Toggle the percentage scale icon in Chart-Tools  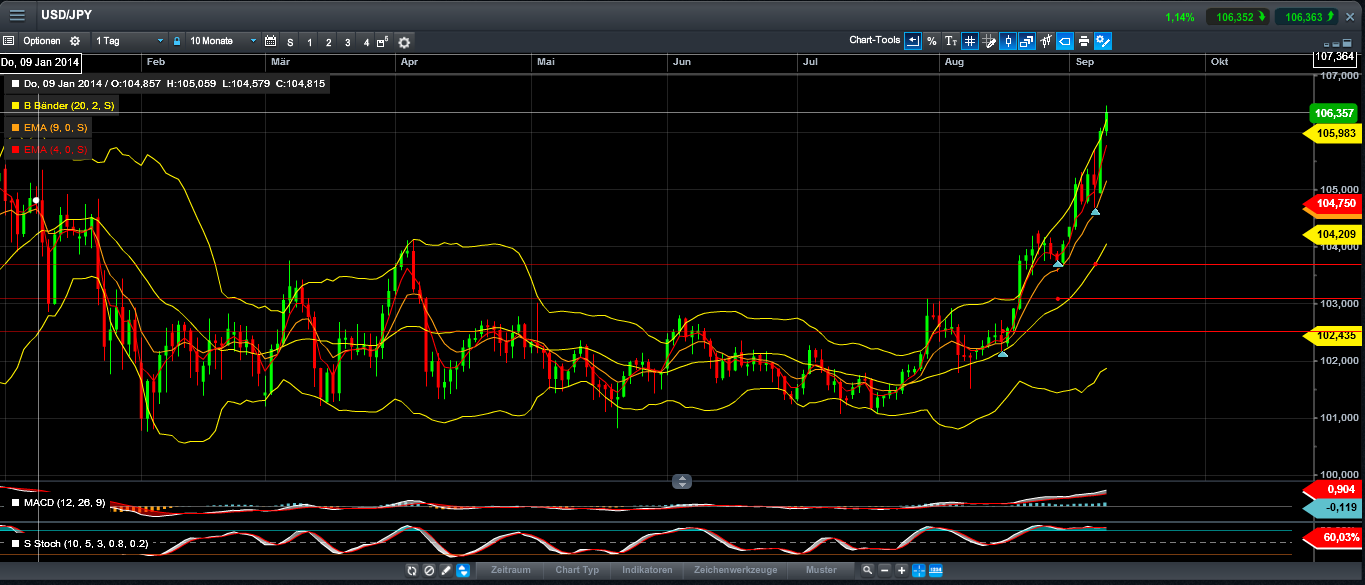(x=932, y=41)
